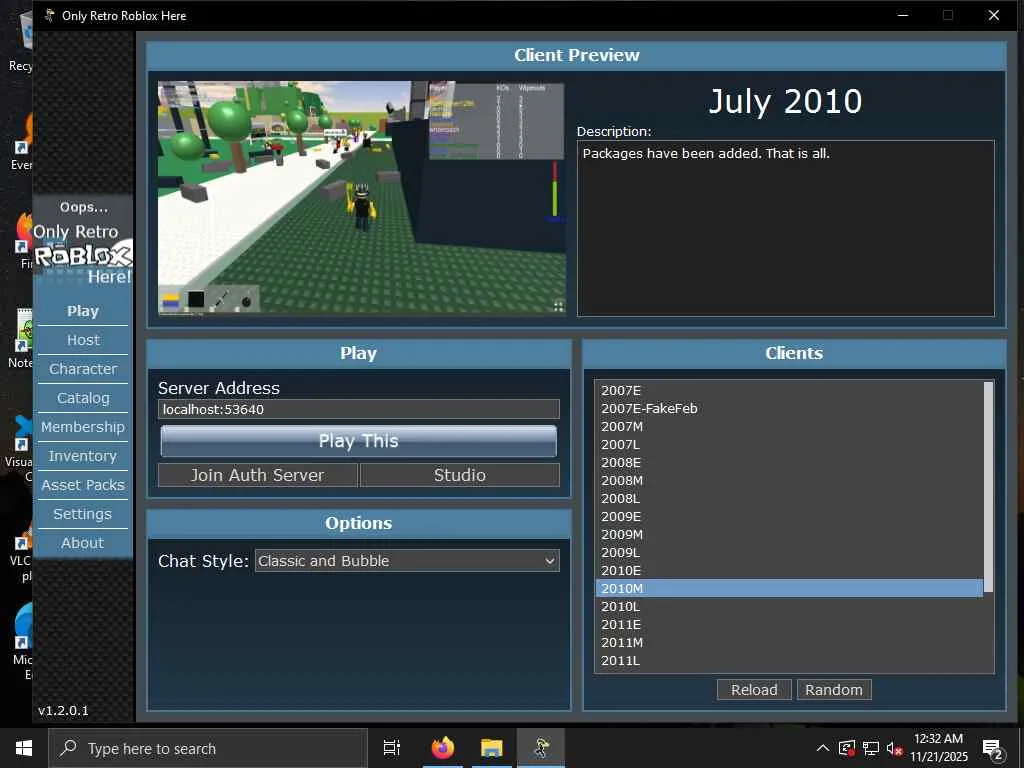Select client 2010L
1024x768 pixels.
[789, 607]
